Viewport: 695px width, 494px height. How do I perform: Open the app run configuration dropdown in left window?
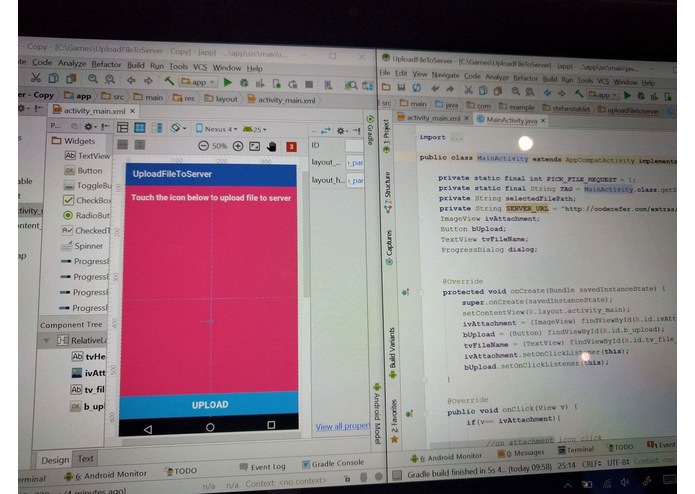[198, 82]
